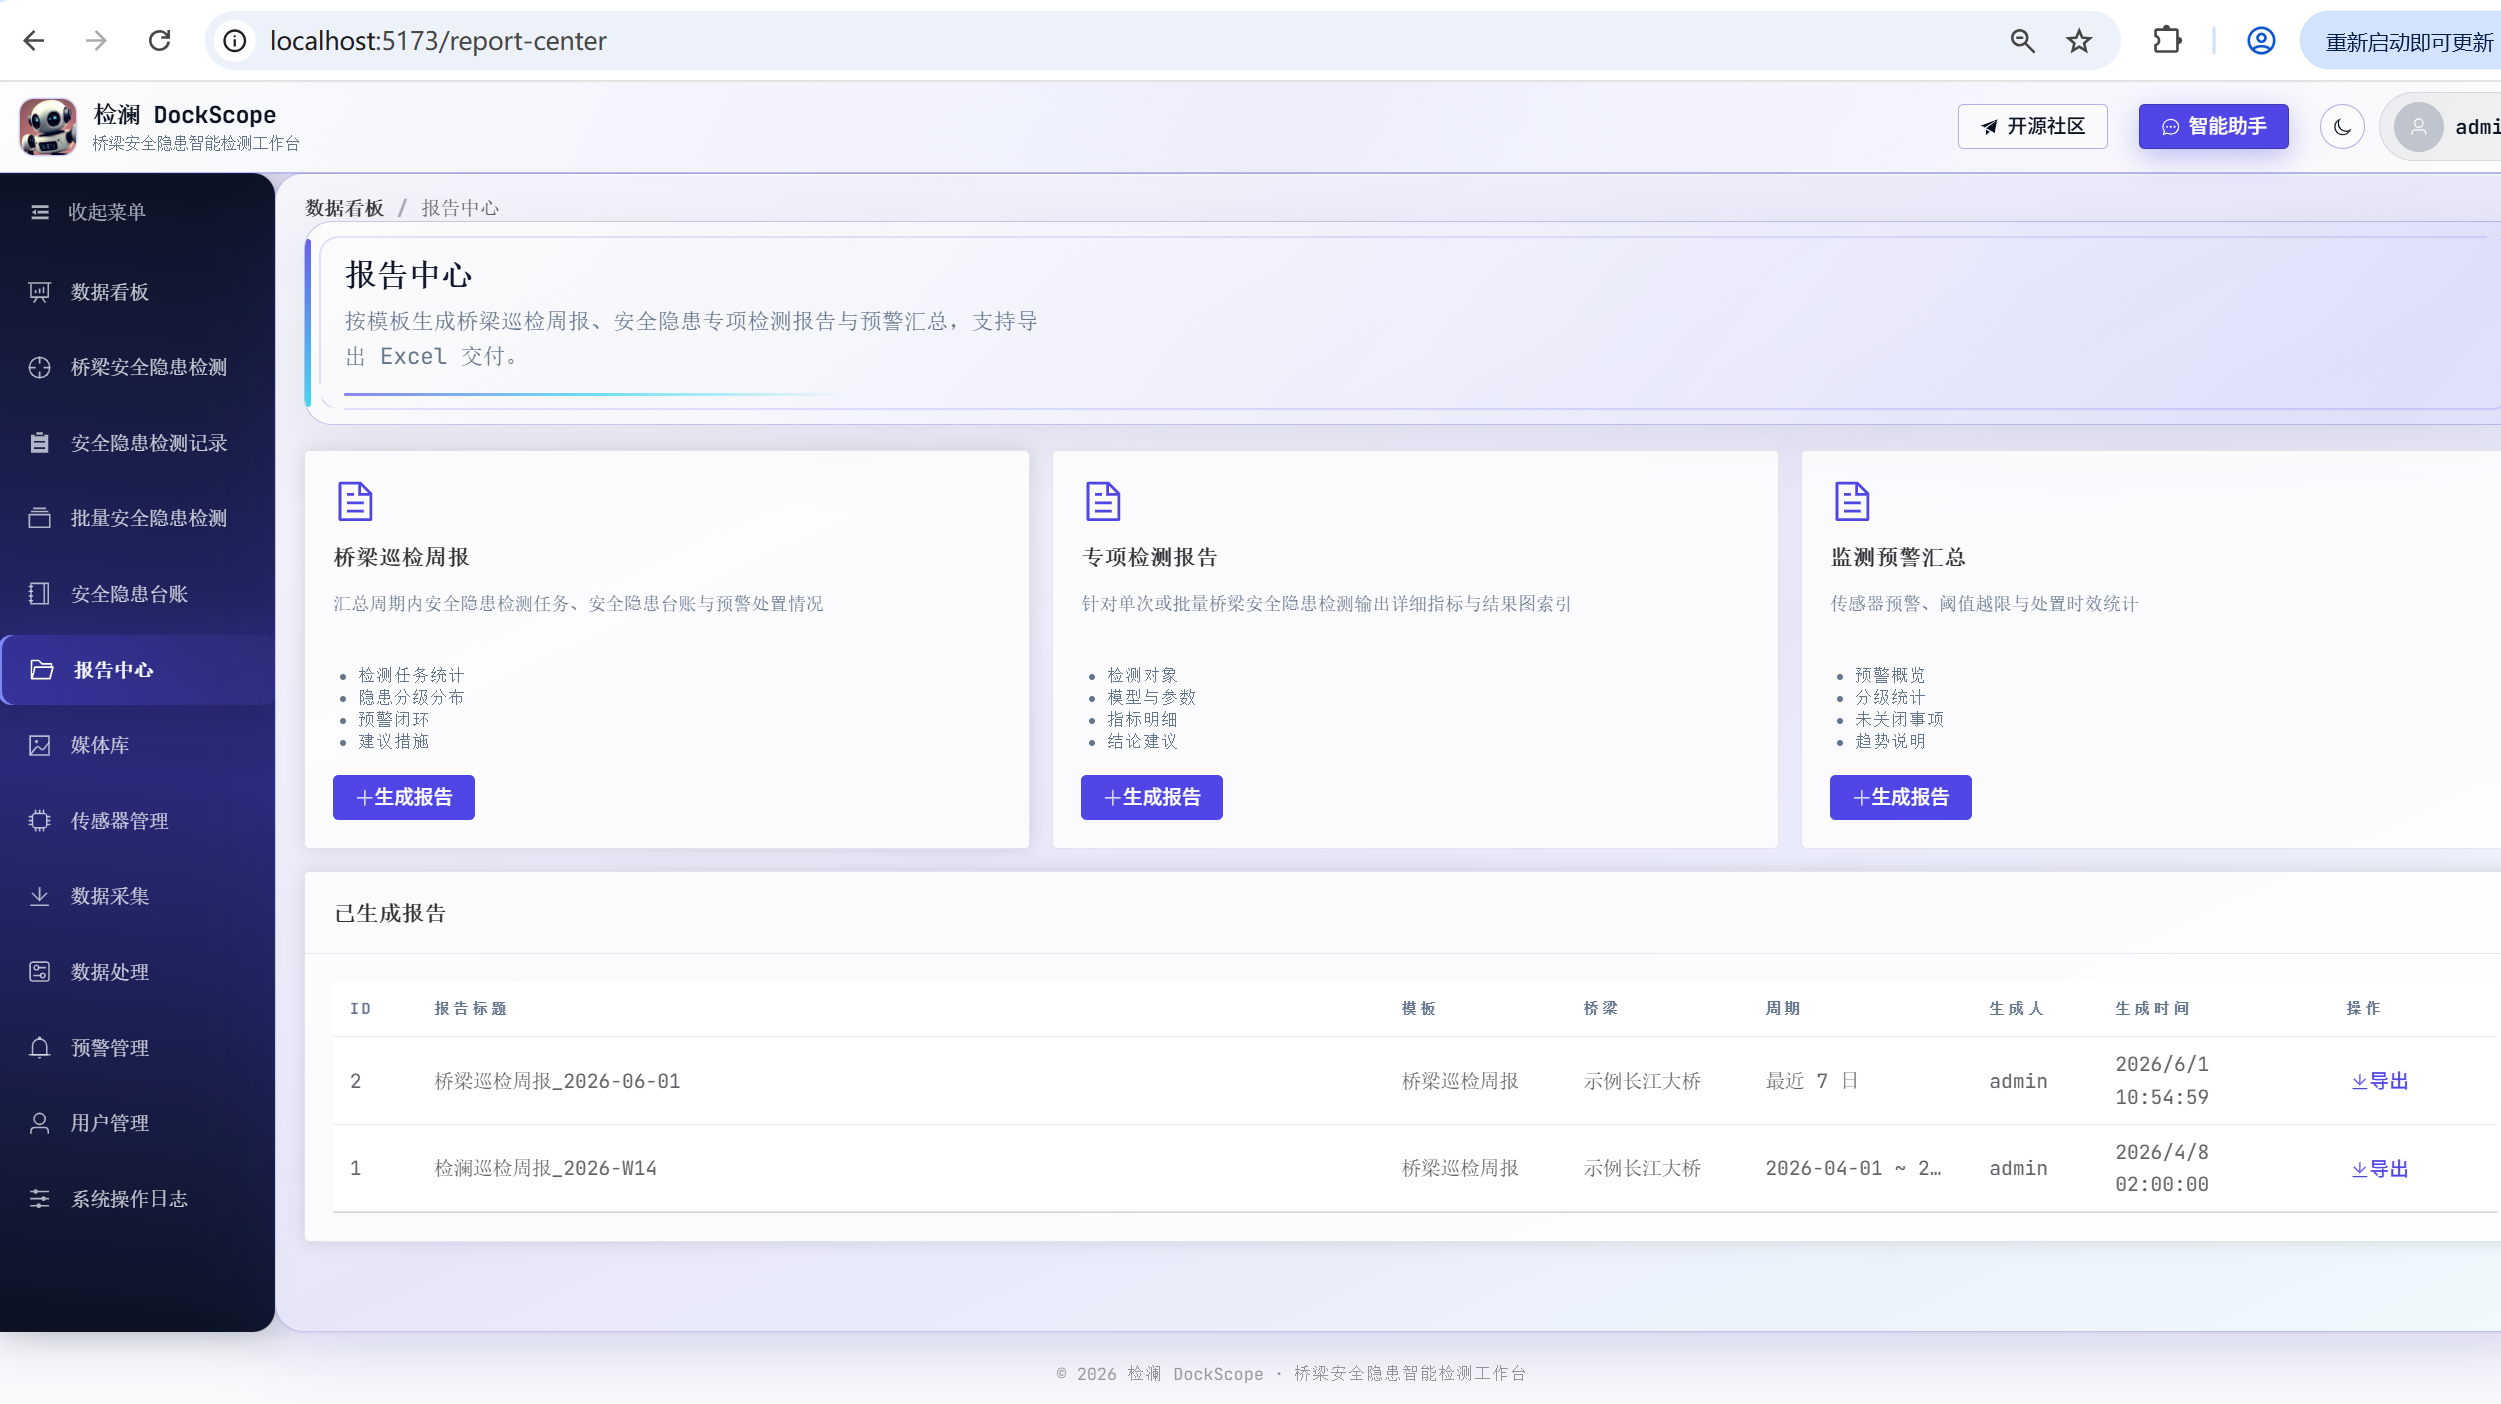
Task: Click the 媒体库 sidebar icon
Action: tap(40, 745)
